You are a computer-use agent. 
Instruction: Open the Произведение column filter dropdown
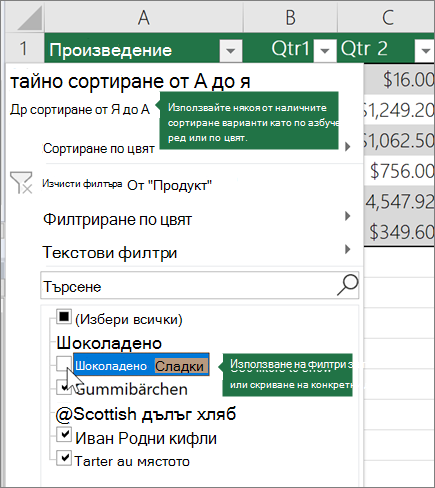pos(231,51)
